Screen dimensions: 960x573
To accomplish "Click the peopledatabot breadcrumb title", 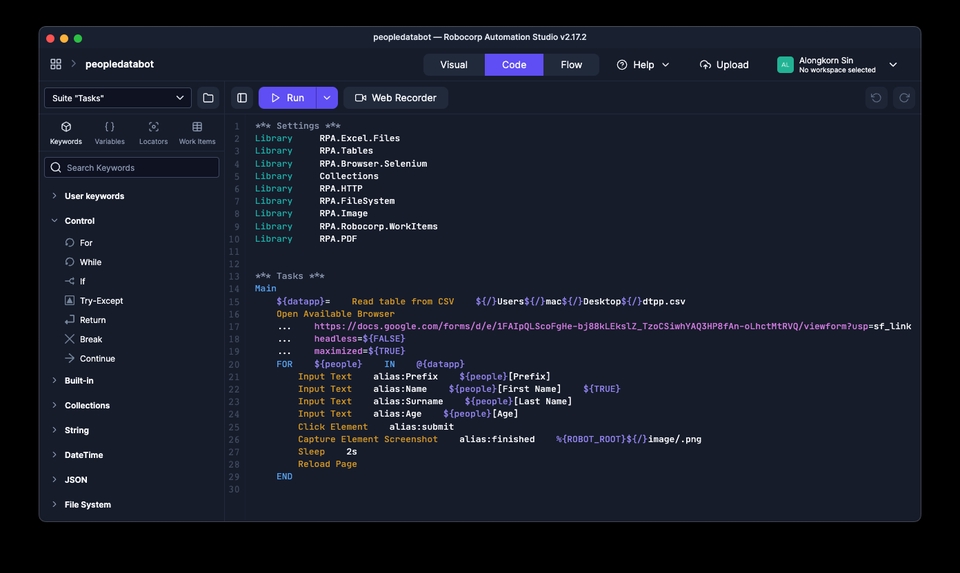I will pos(119,64).
